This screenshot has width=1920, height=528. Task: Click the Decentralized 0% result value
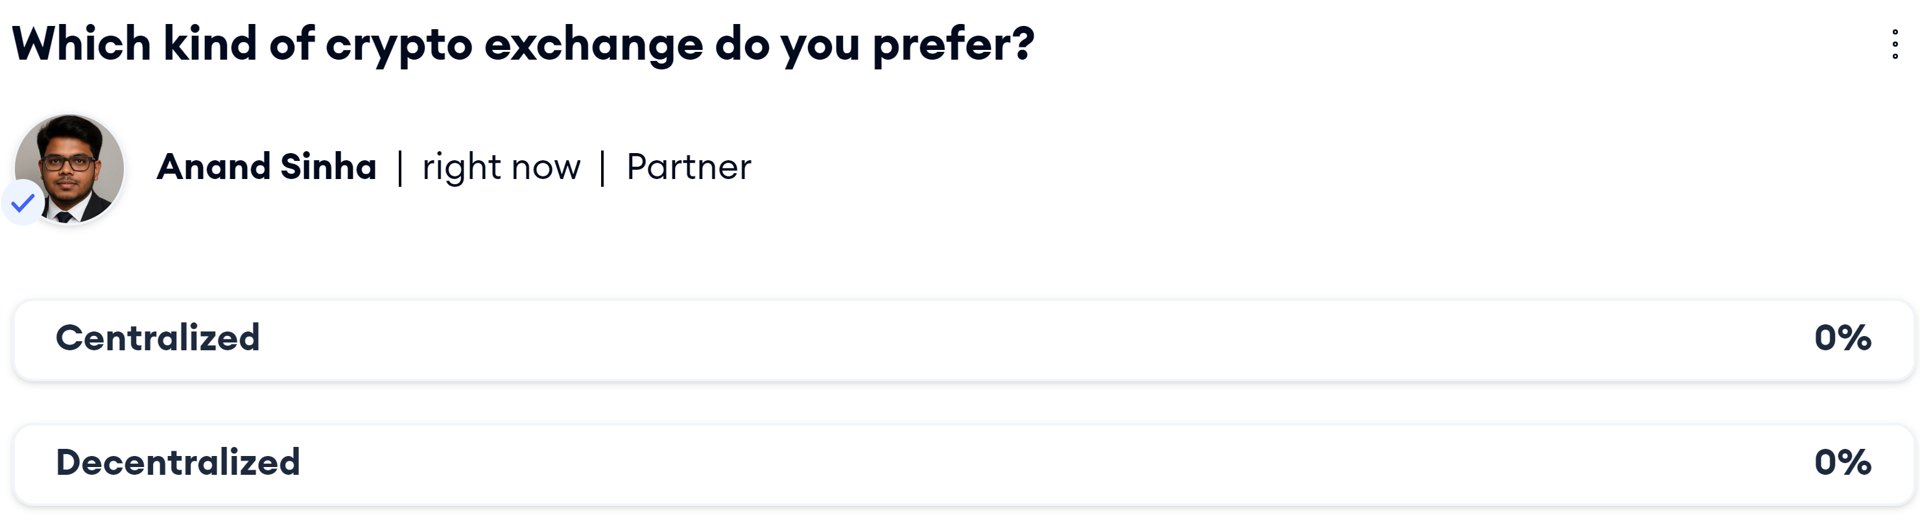click(x=1842, y=462)
